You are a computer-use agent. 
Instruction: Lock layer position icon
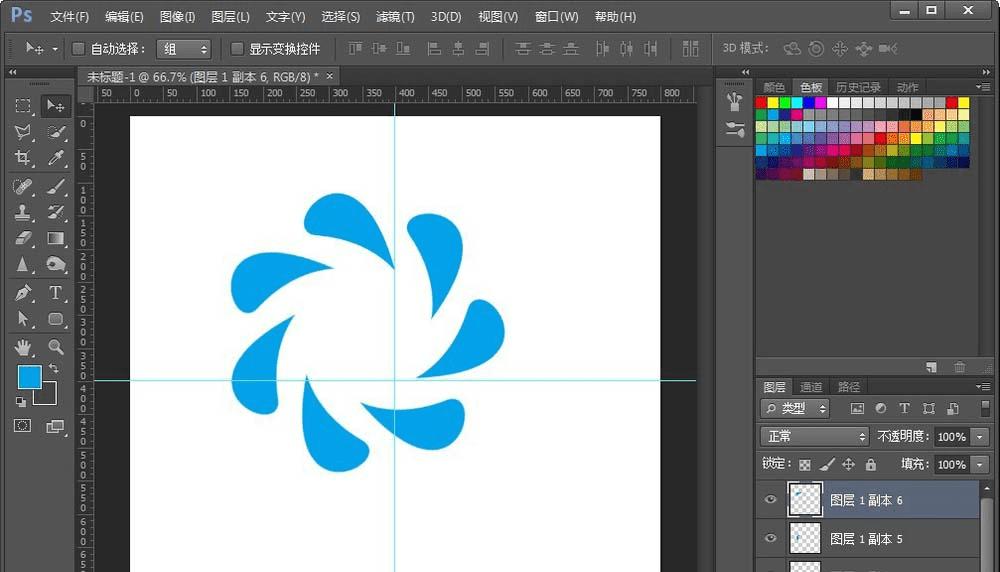tap(848, 465)
